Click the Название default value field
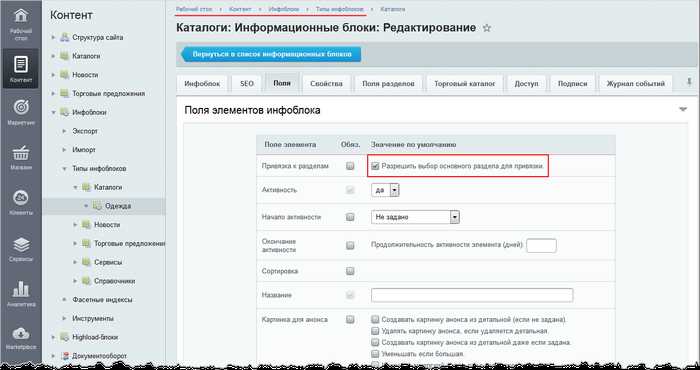Screen dimensions: 700x370 pos(472,295)
